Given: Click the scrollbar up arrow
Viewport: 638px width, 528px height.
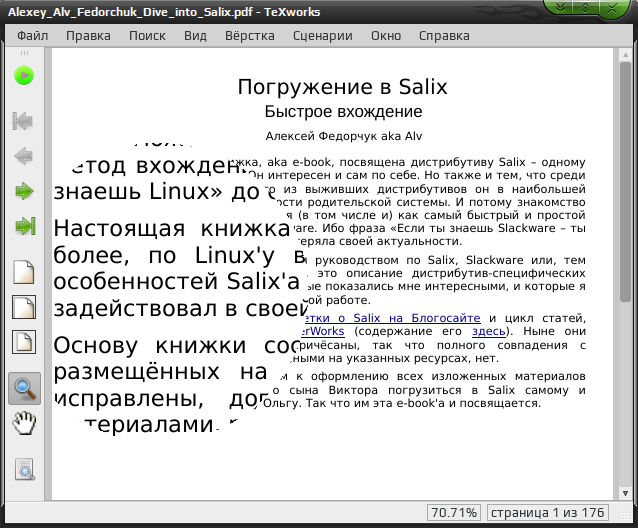Looking at the screenshot, I should (625, 54).
